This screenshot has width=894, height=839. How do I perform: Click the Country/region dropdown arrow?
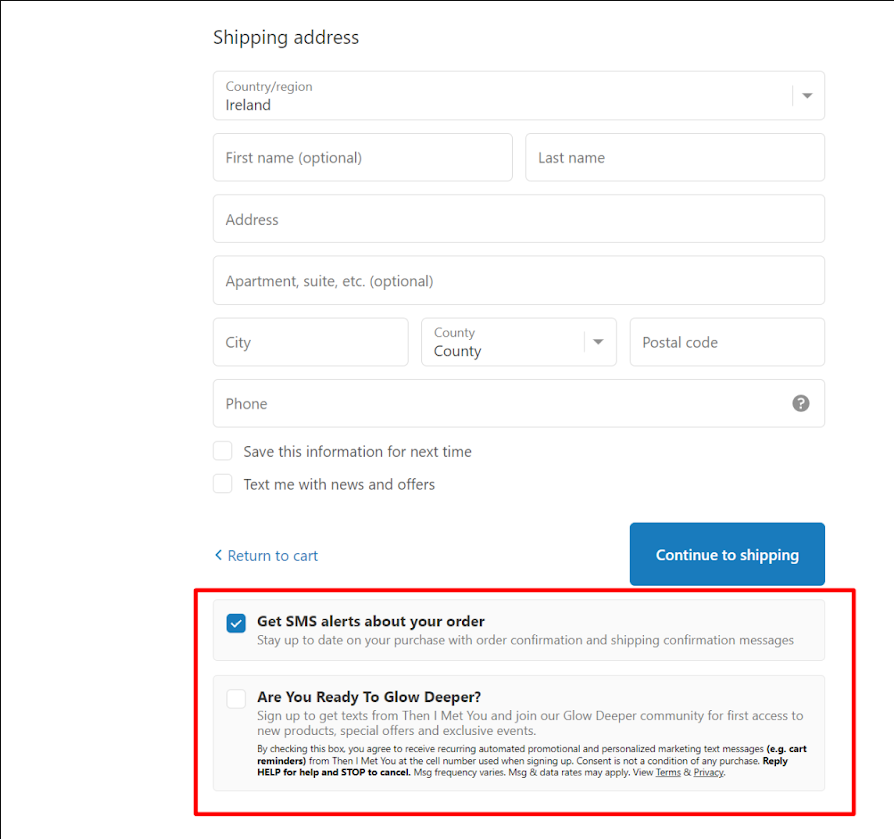807,96
